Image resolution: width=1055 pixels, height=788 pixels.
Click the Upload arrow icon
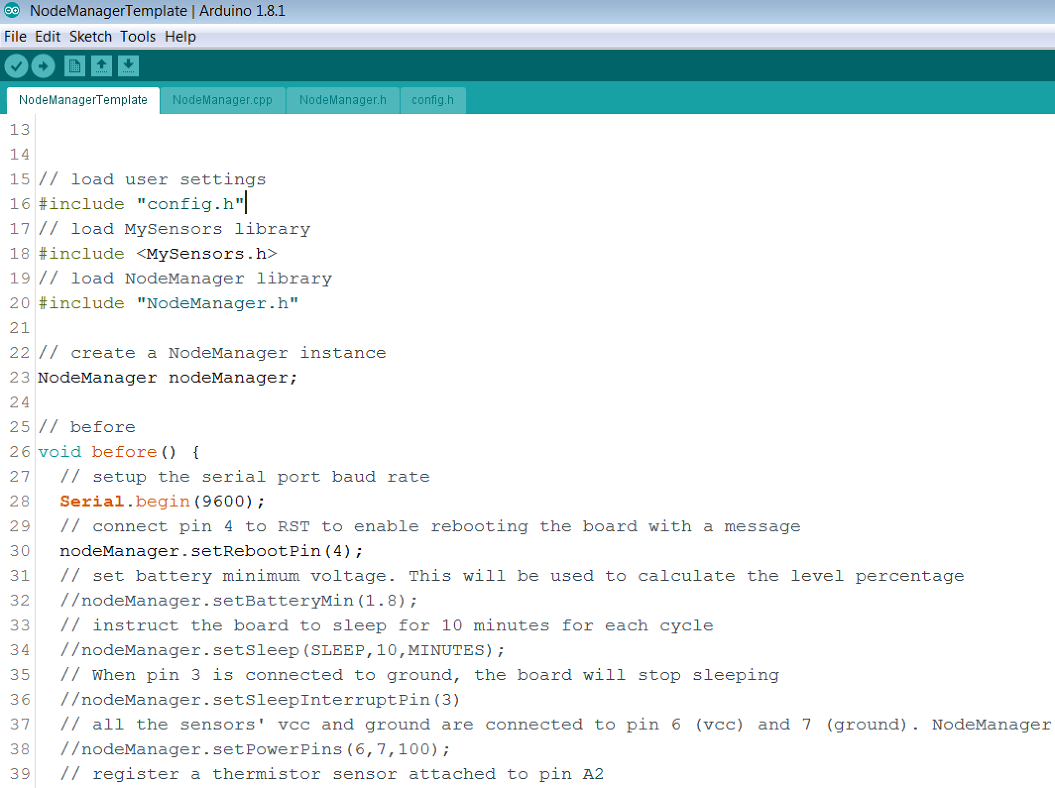tap(43, 65)
